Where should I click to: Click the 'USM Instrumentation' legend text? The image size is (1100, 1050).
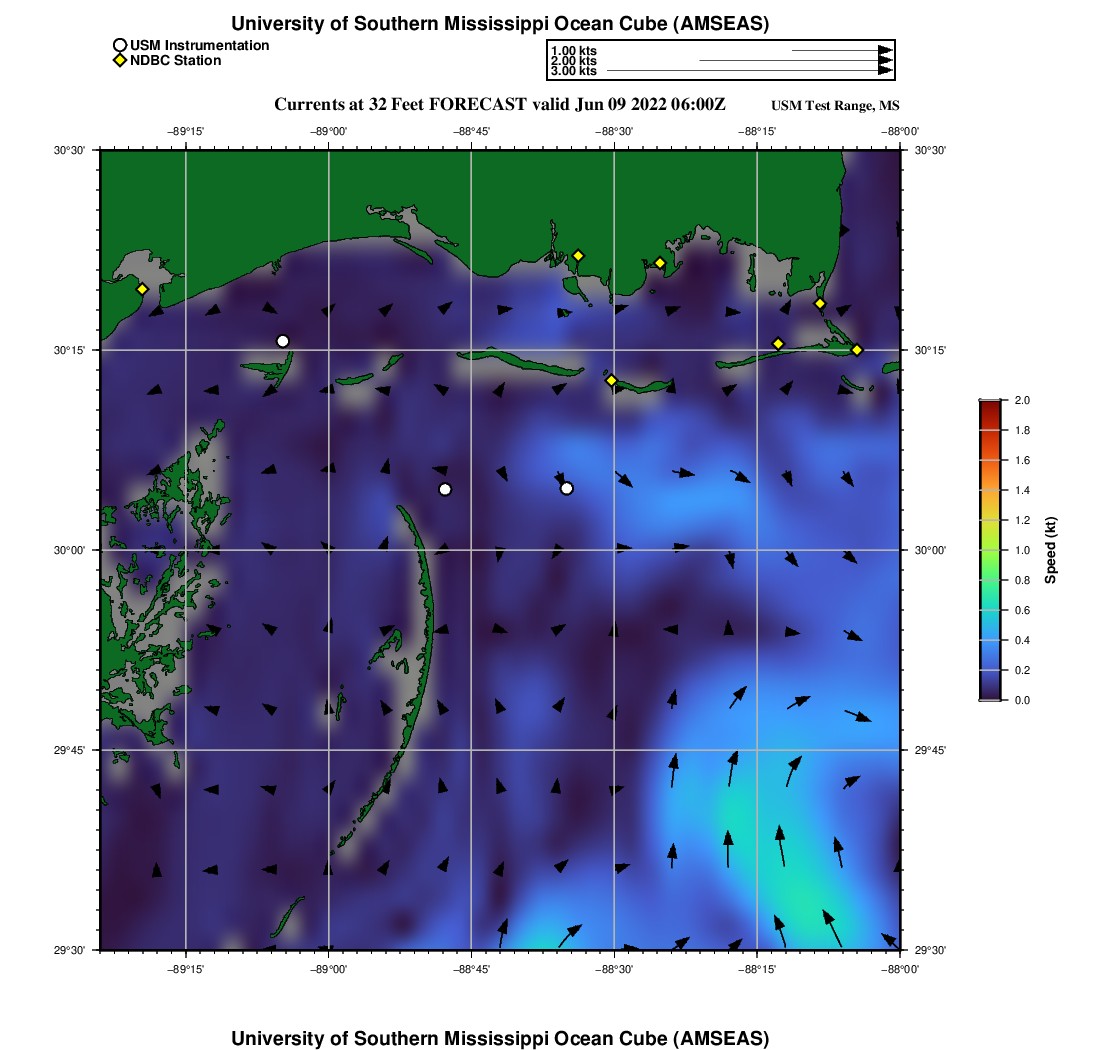[x=199, y=46]
